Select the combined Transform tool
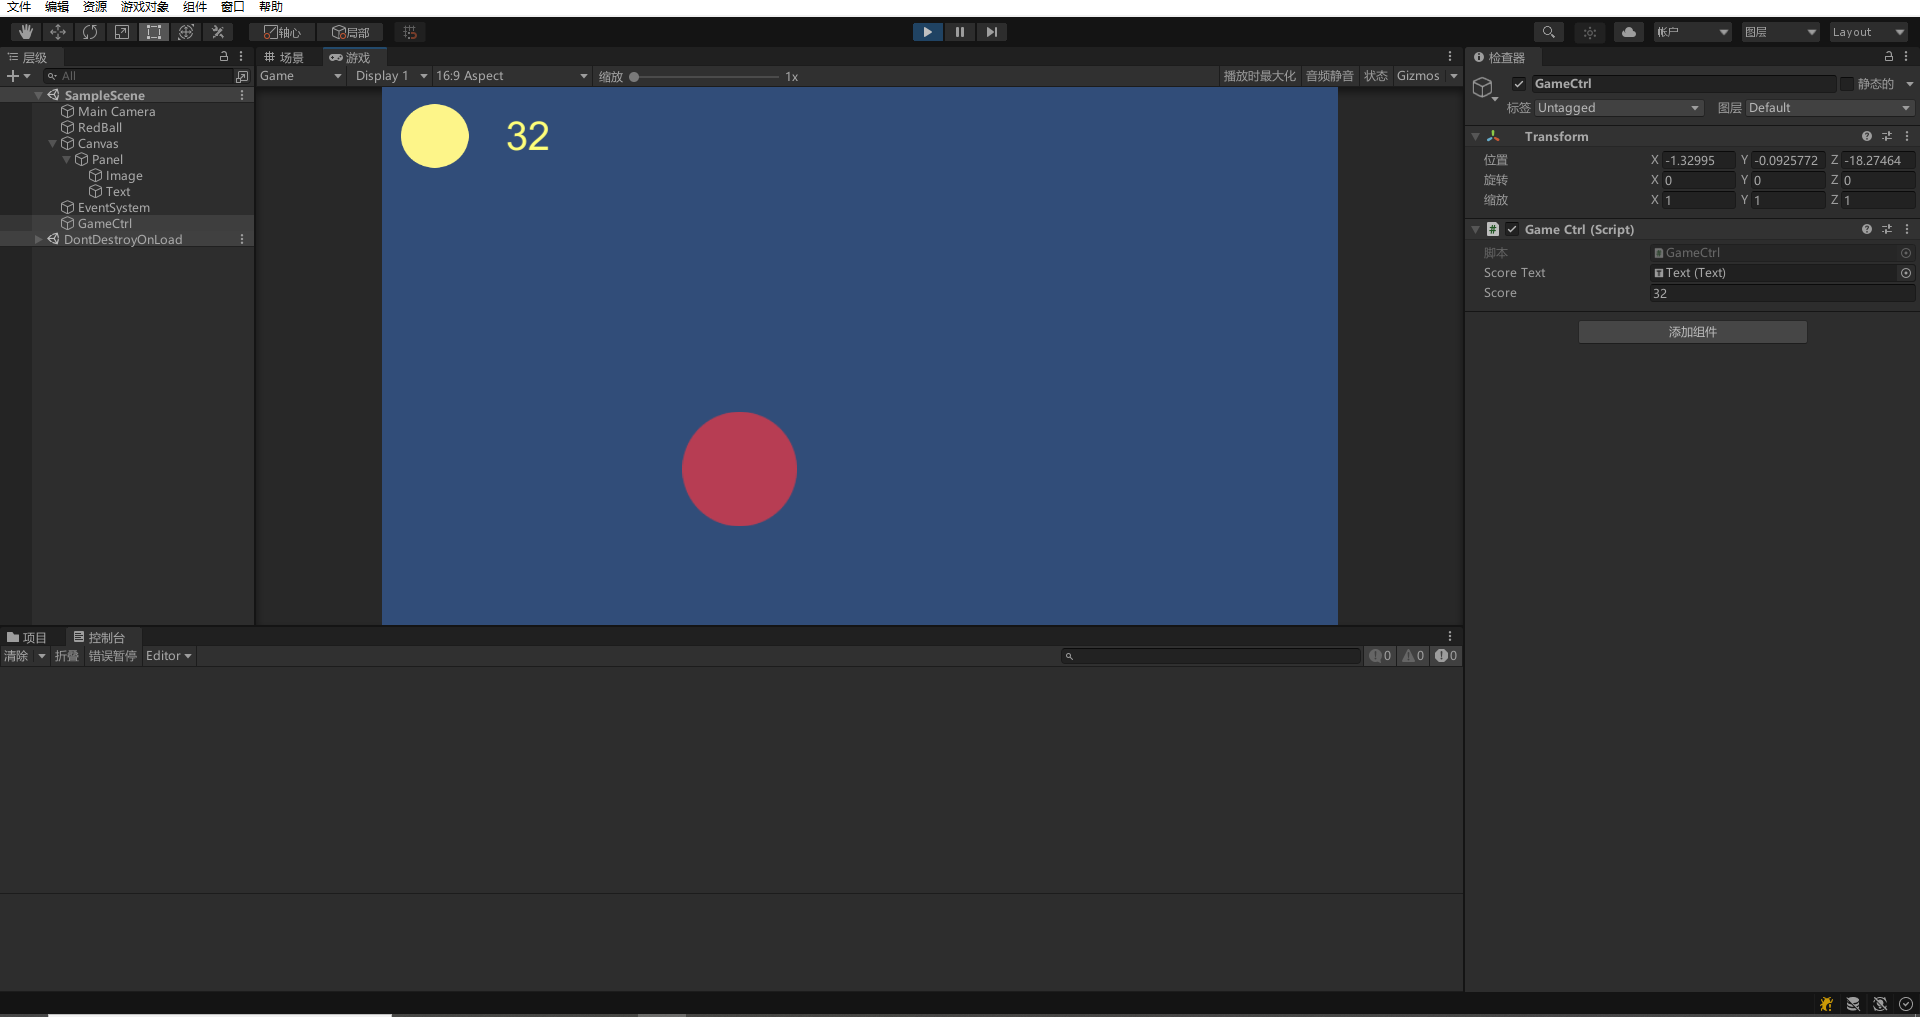The height and width of the screenshot is (1017, 1920). click(186, 32)
